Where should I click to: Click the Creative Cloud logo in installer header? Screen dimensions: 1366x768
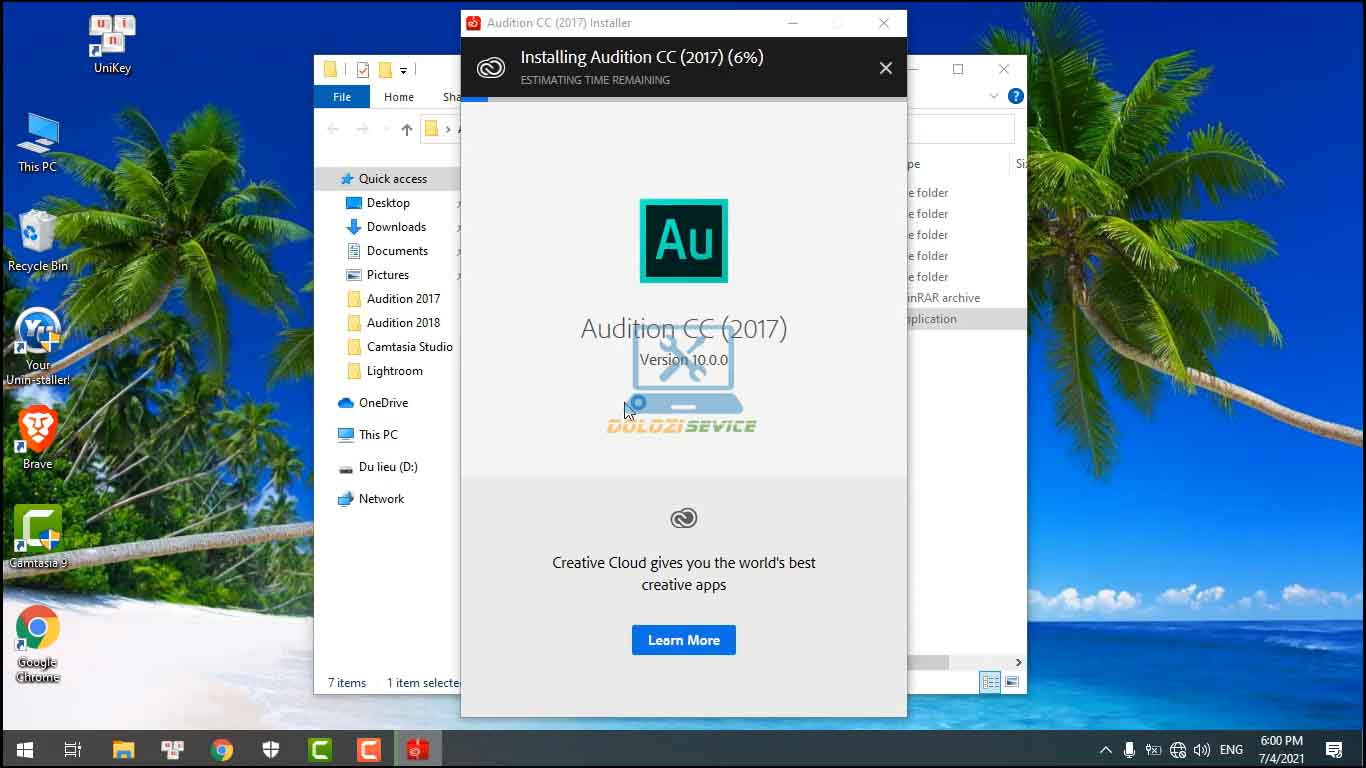(x=491, y=68)
